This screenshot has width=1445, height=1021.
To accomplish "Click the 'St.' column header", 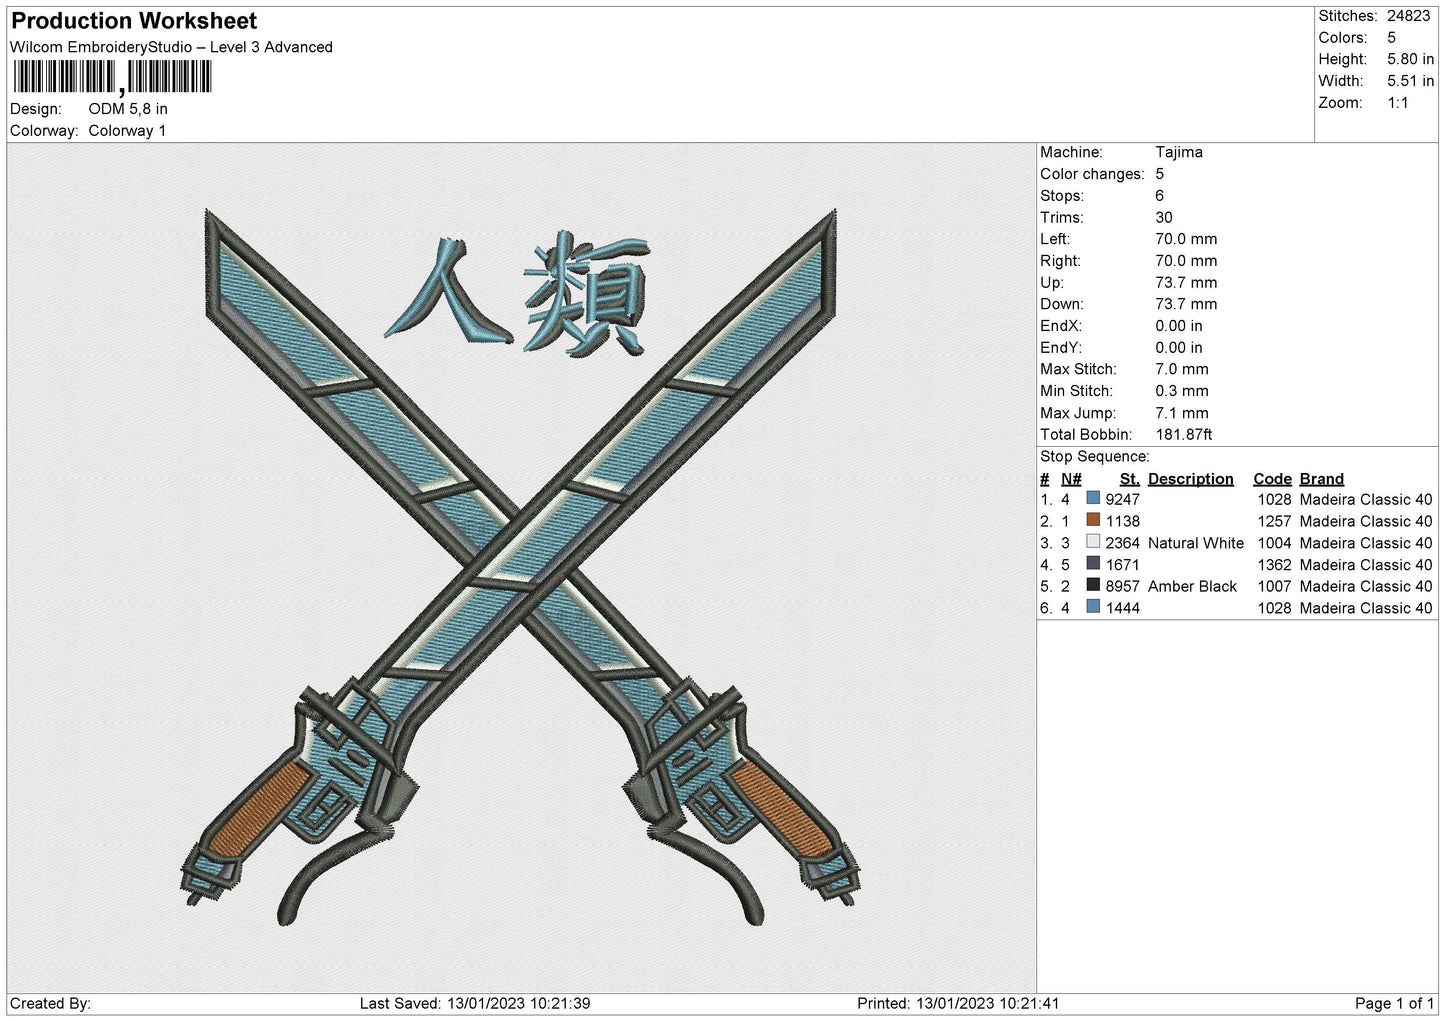I will pos(1130,479).
